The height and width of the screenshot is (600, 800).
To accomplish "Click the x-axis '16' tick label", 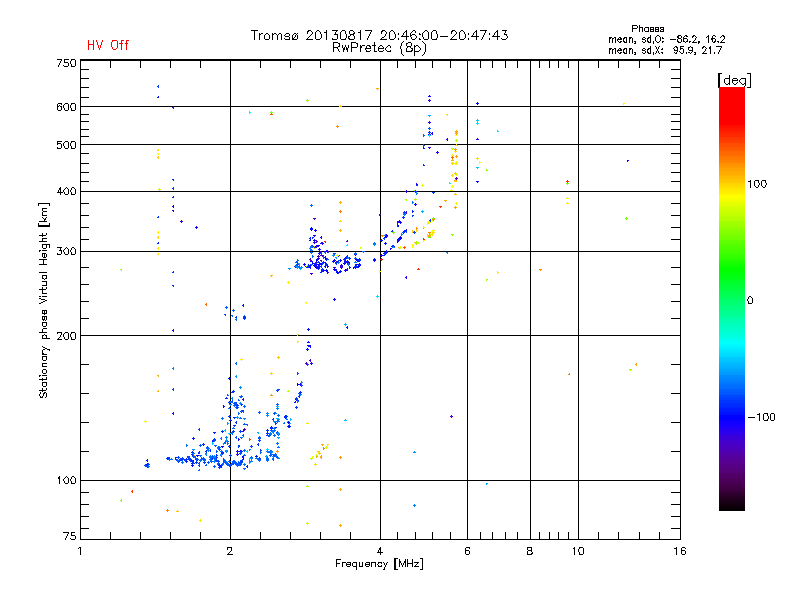I will coord(680,551).
